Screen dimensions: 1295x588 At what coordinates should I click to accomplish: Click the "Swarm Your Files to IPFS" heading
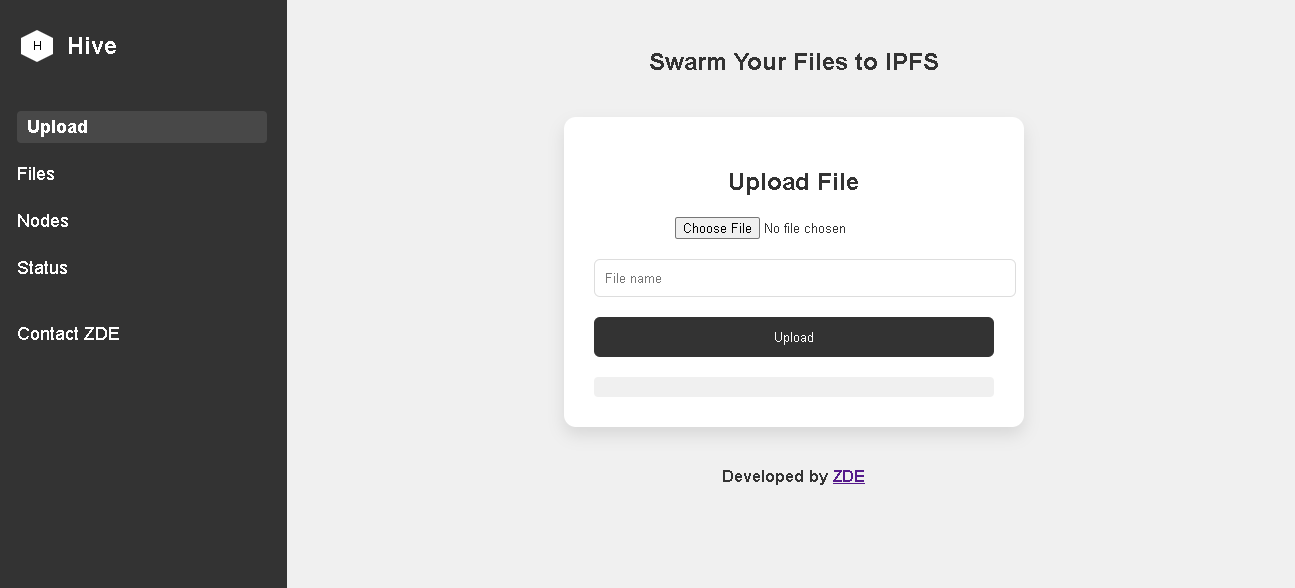pyautogui.click(x=793, y=62)
